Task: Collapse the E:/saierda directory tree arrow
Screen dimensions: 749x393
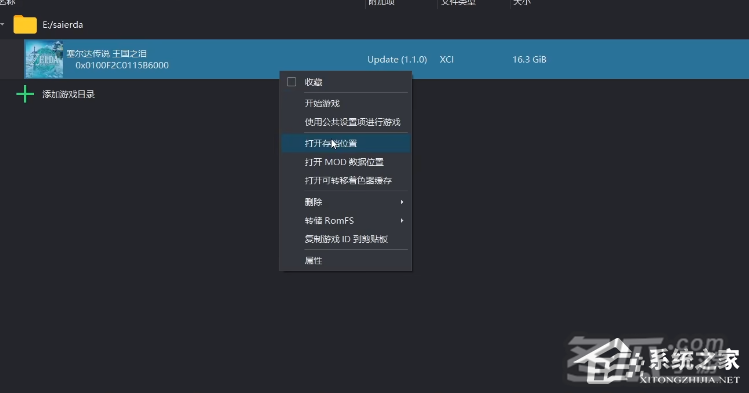Action: click(3, 24)
